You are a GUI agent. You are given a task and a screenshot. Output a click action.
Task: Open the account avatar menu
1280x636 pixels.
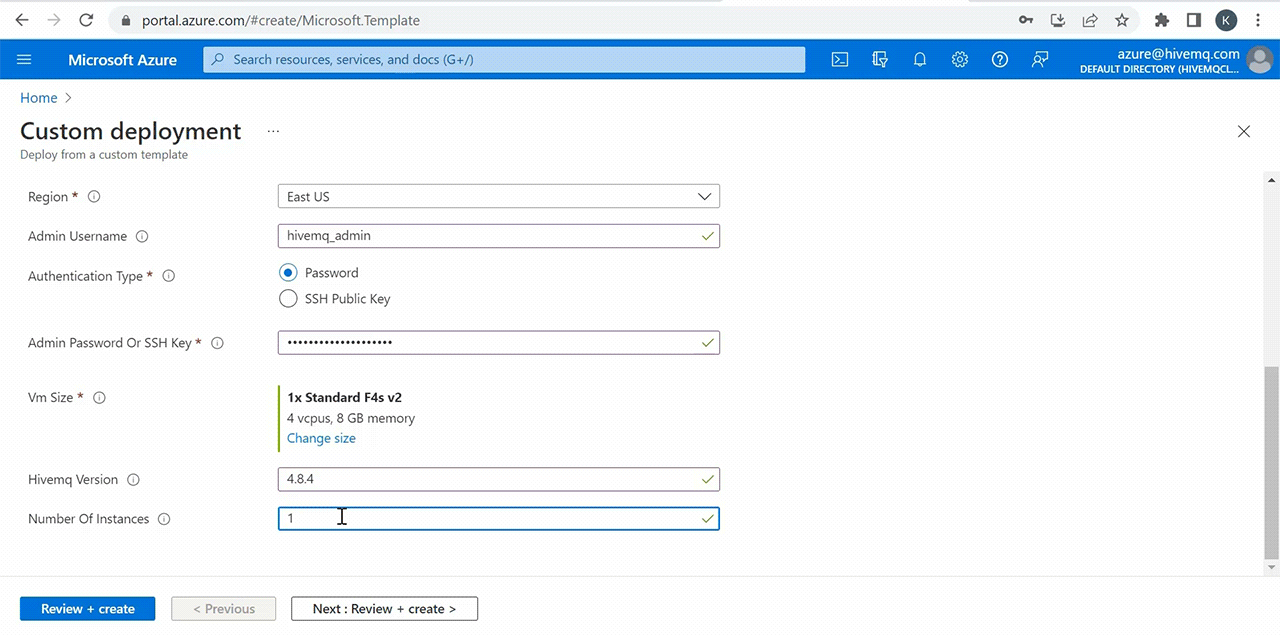click(1260, 60)
